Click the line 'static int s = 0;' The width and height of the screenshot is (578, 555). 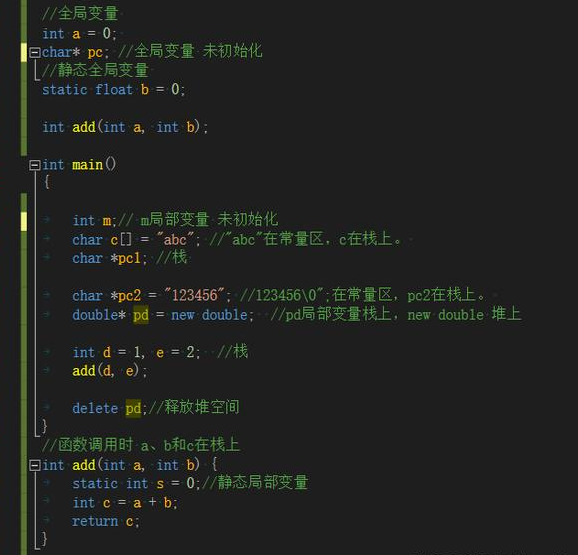pos(136,484)
